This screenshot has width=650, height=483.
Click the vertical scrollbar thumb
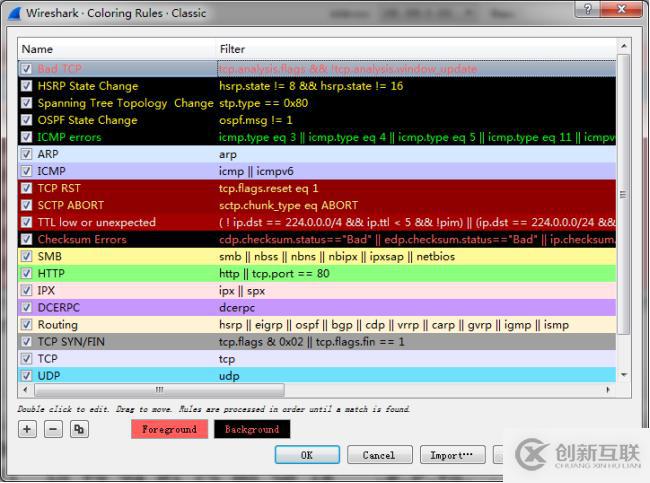(x=624, y=194)
